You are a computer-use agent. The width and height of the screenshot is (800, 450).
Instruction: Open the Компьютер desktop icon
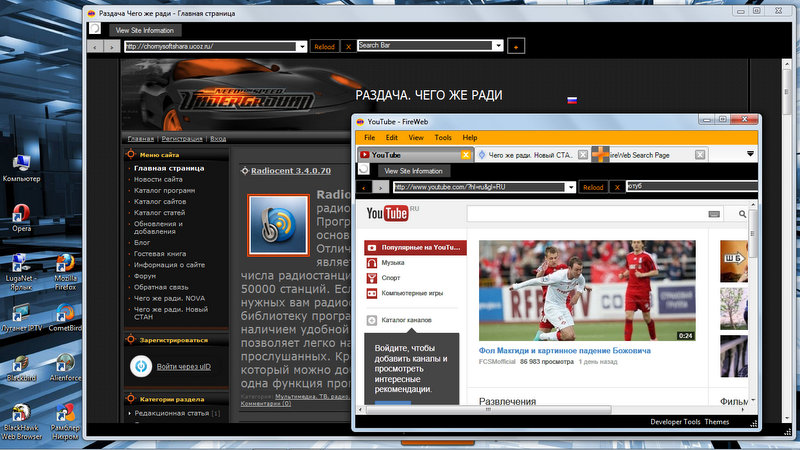point(21,168)
